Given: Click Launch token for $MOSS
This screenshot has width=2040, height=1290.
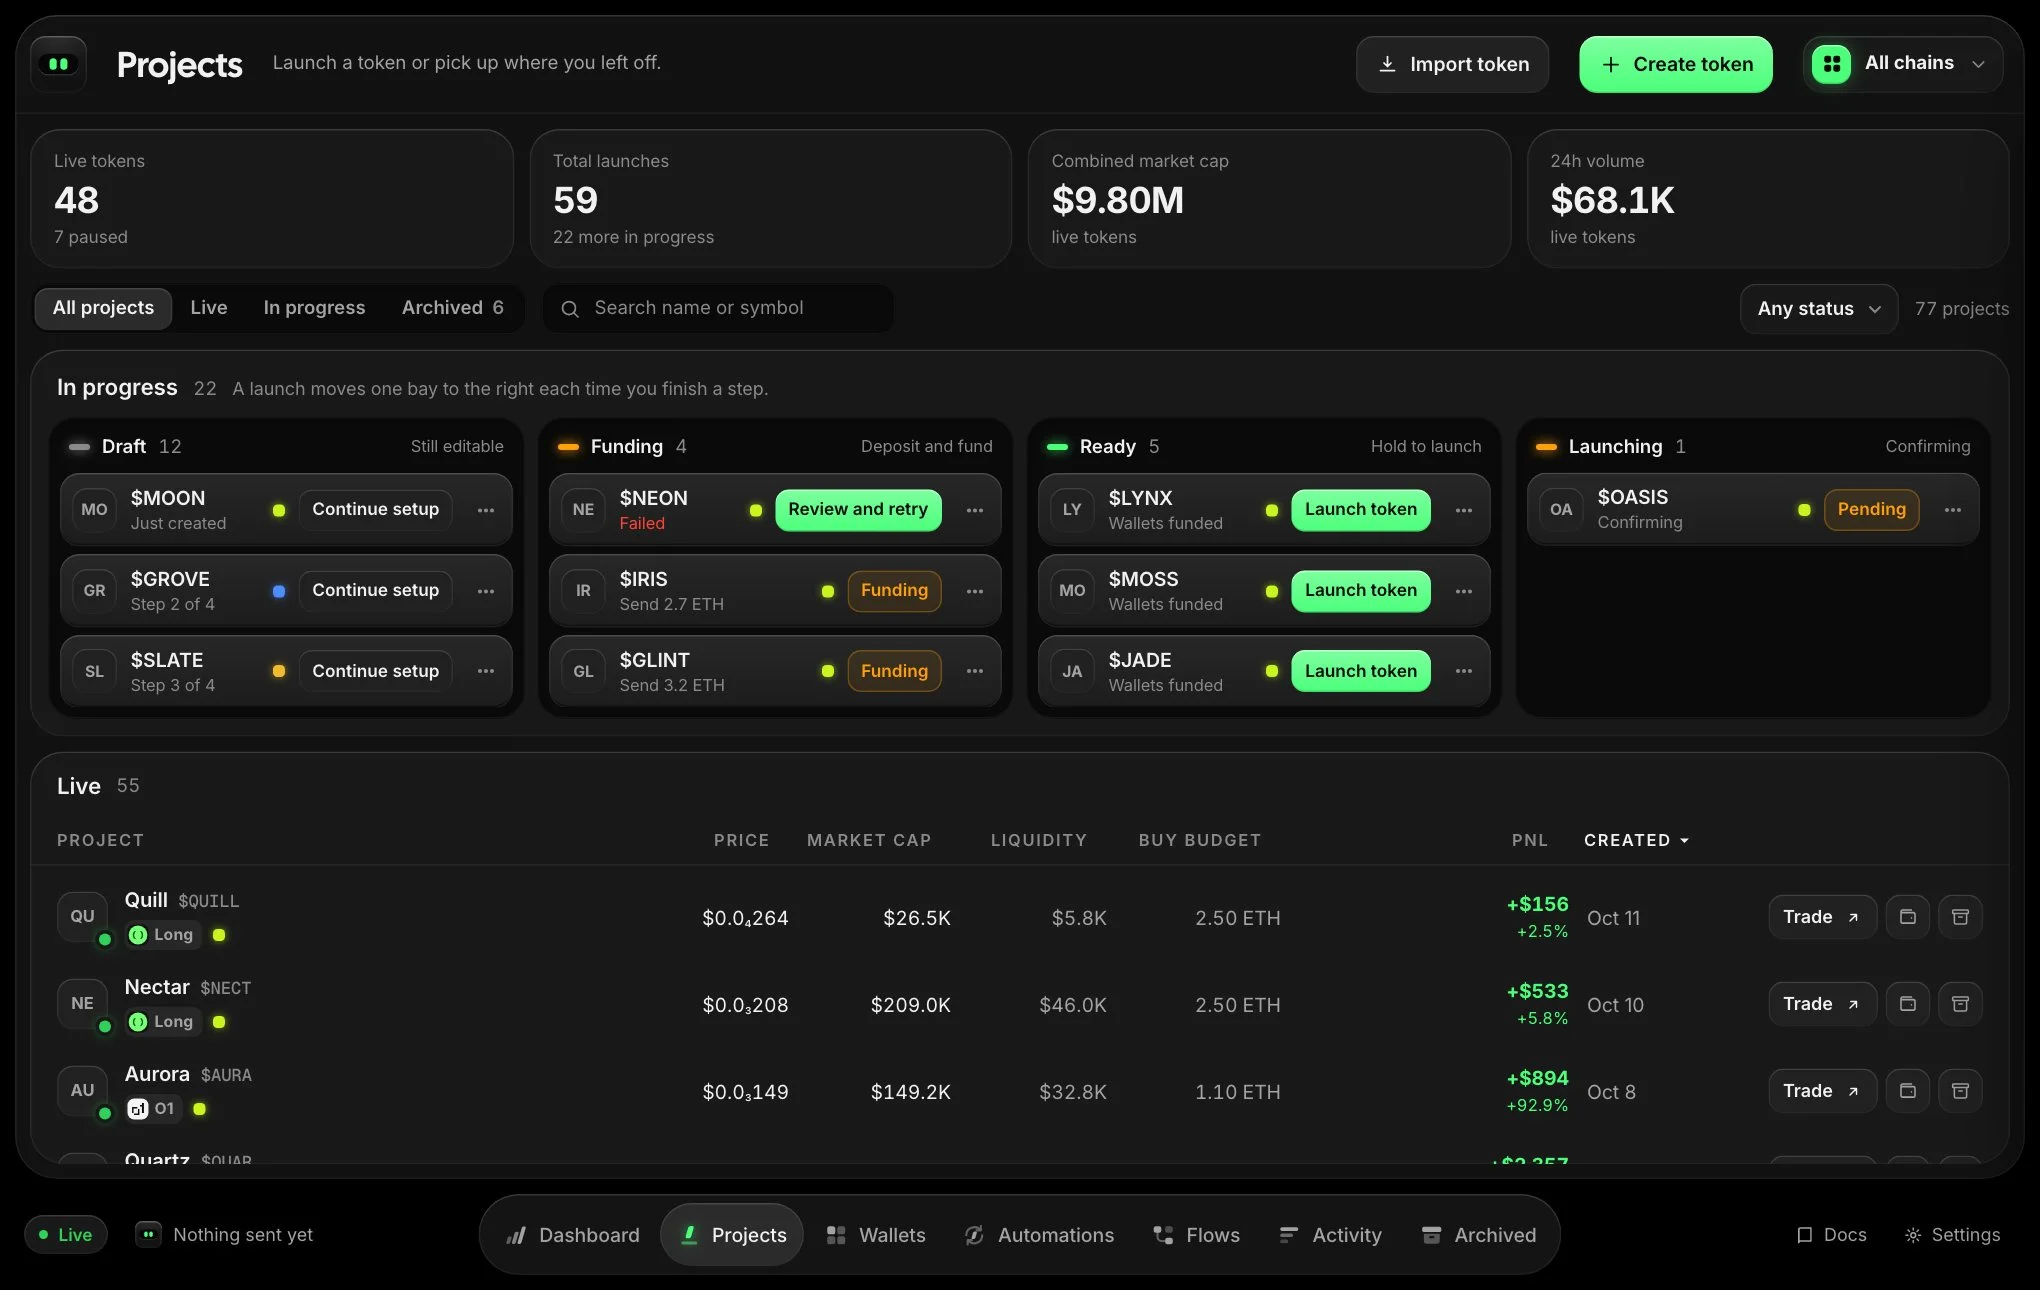Looking at the screenshot, I should tap(1360, 591).
